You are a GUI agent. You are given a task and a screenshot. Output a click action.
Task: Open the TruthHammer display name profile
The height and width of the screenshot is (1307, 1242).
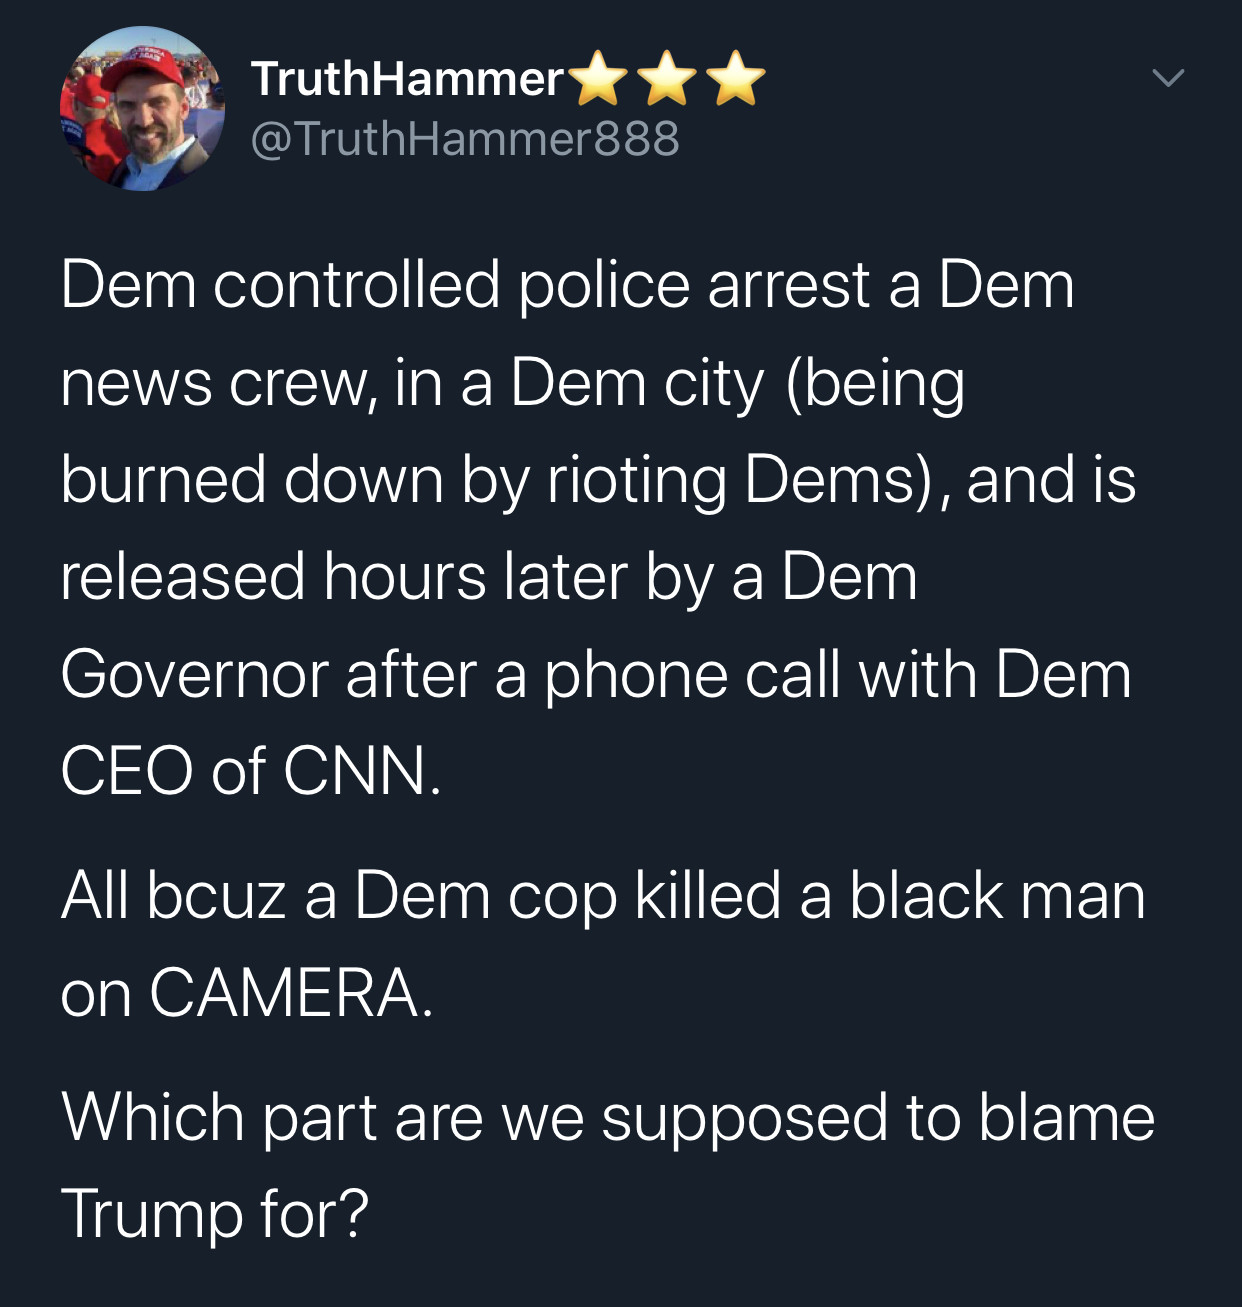point(407,79)
